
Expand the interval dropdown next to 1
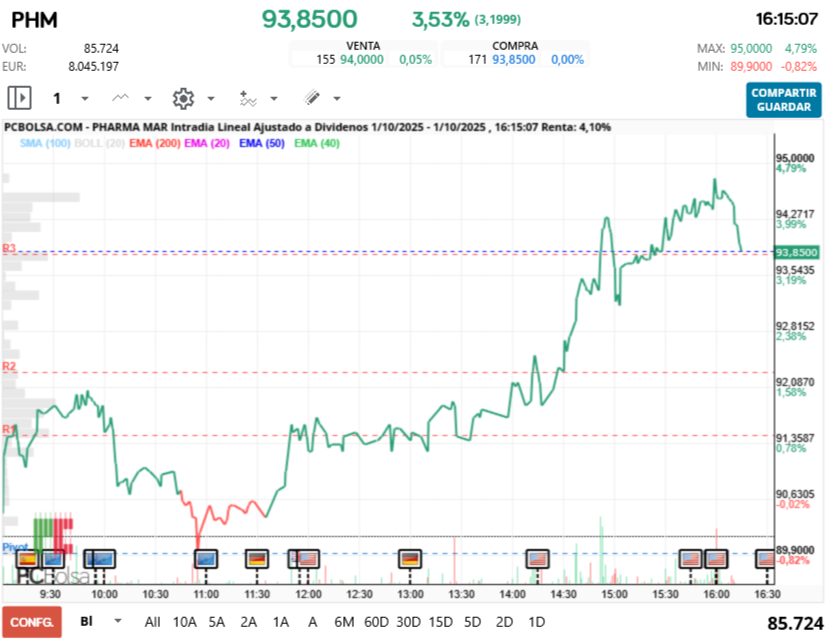84,99
